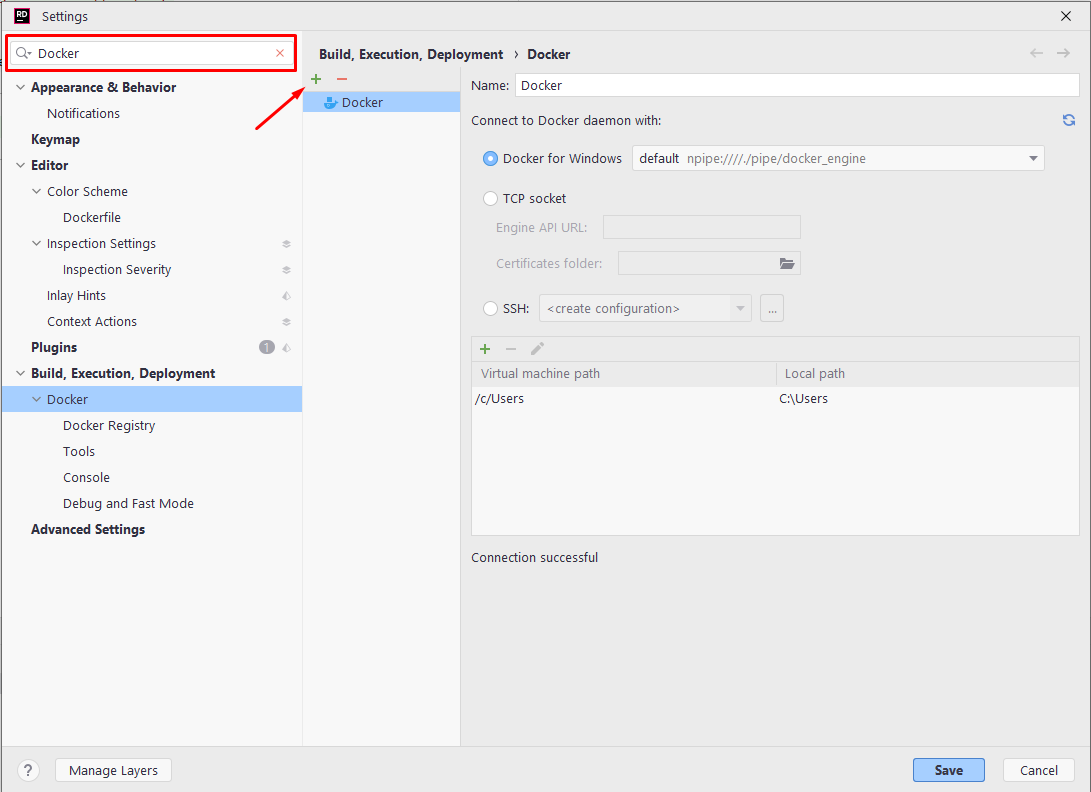Collapse the Docker tree node arrow
This screenshot has width=1091, height=792.
[37, 399]
